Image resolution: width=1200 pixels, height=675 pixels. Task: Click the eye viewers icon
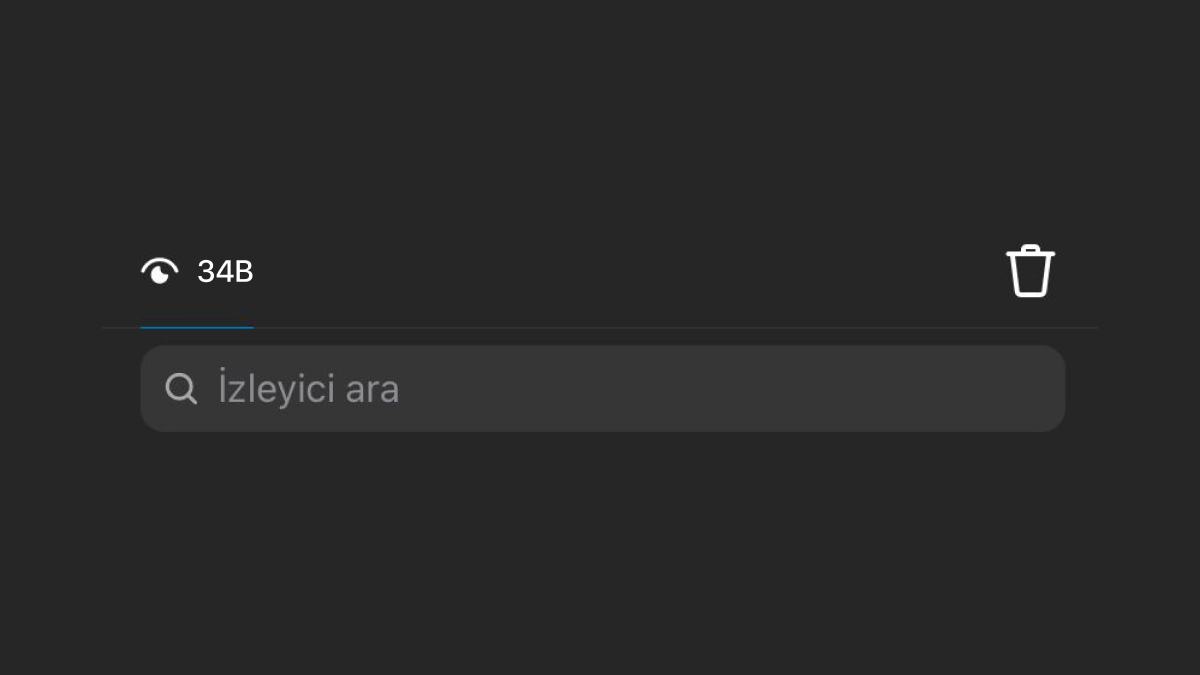160,271
